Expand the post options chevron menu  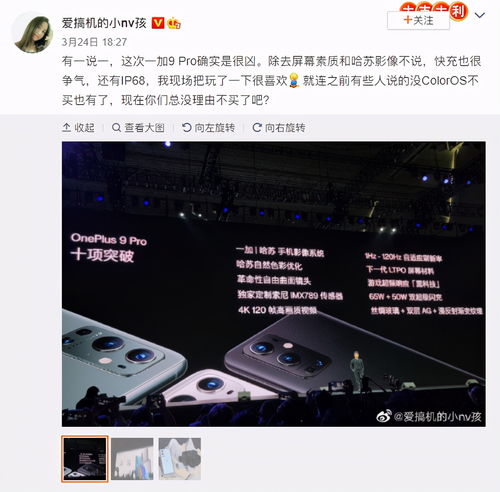[x=480, y=15]
